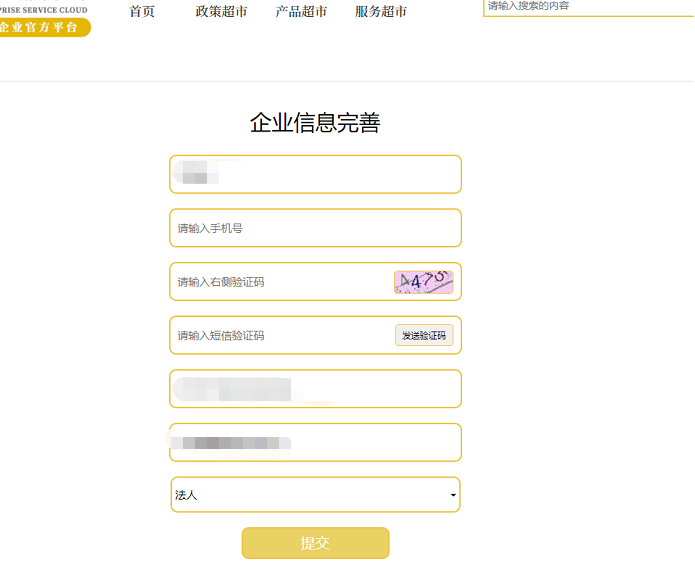The image size is (695, 568).
Task: Click the 企业信息完善 form heading
Action: [x=315, y=123]
